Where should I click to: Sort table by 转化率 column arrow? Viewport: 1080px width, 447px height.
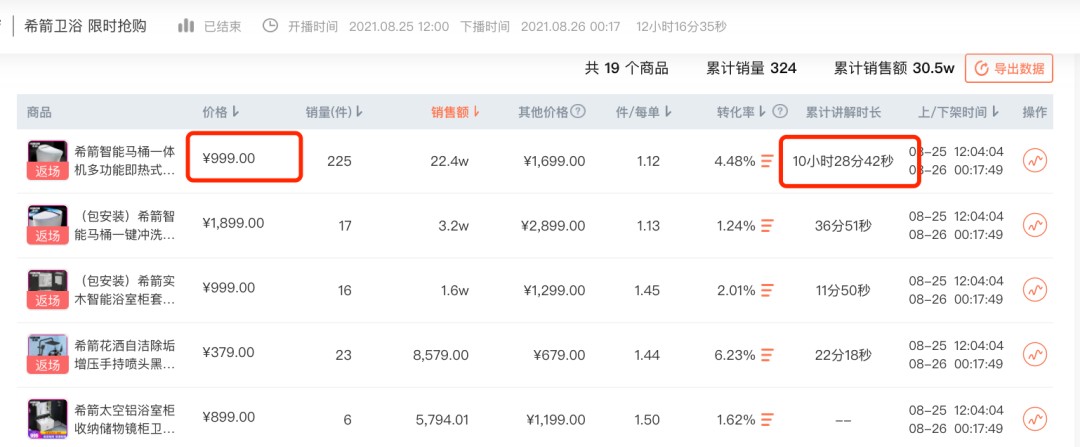pos(761,112)
